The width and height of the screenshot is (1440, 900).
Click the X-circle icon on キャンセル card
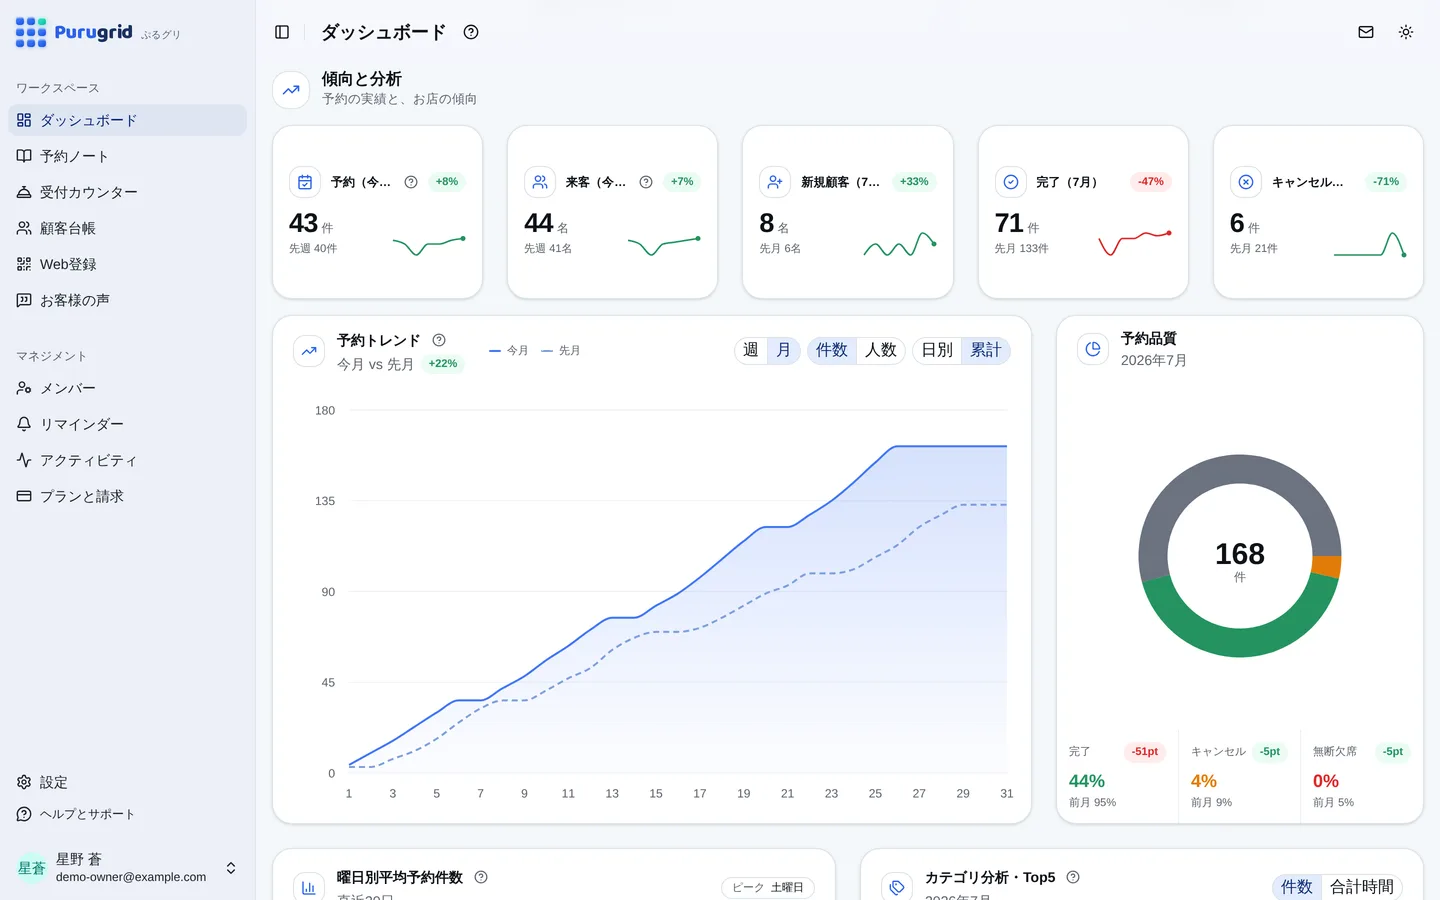point(1246,182)
